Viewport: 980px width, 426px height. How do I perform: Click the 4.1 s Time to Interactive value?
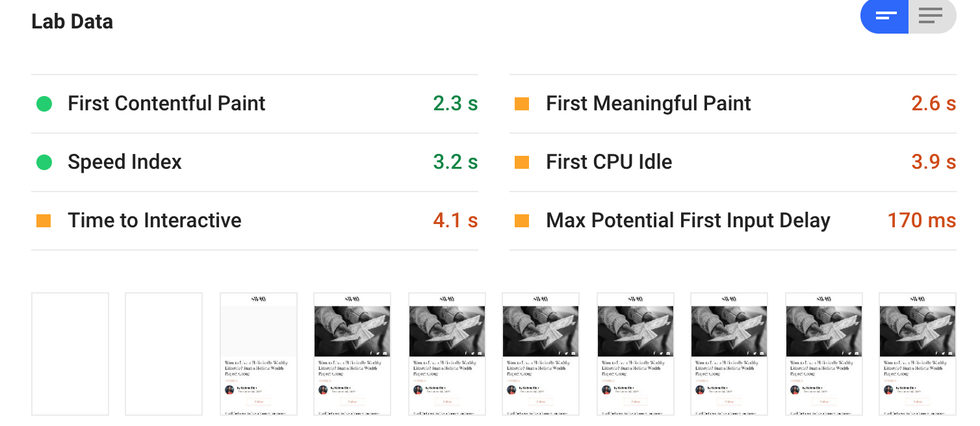click(455, 221)
